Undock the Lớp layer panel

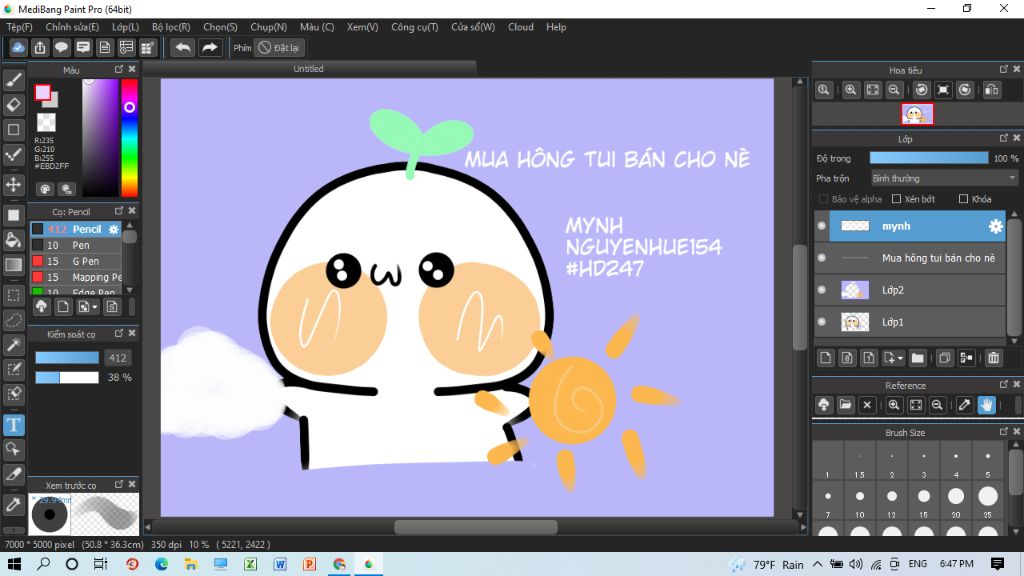pyautogui.click(x=1004, y=138)
